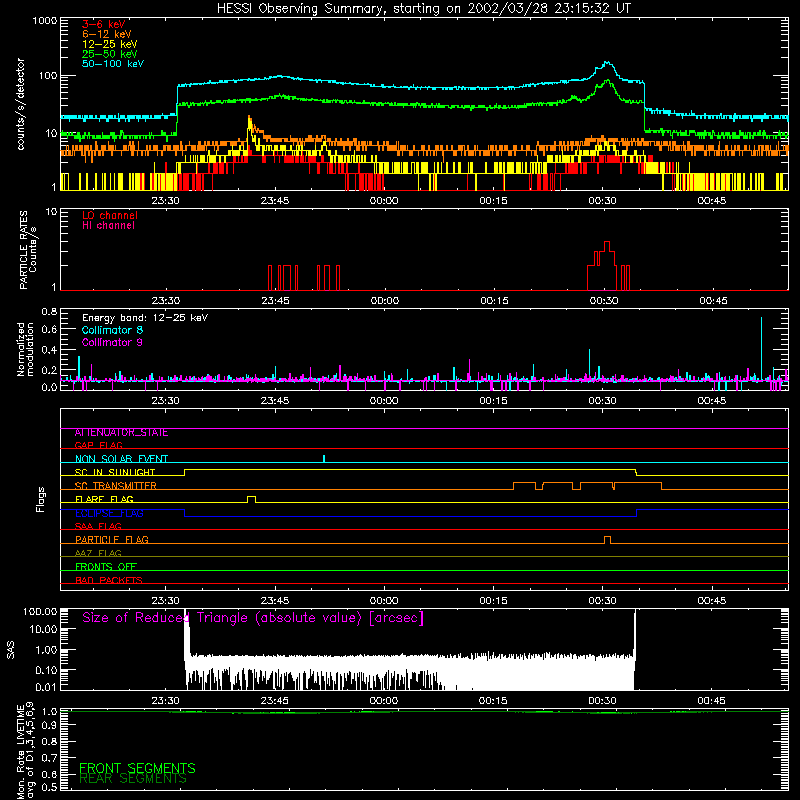Click the 00:45 label under flags plot
Screen dimensions: 800x800
[x=712, y=601]
